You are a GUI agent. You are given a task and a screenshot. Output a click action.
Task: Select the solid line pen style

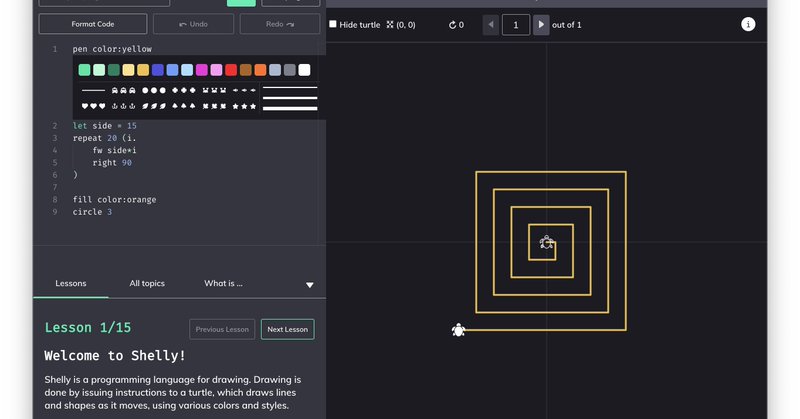click(93, 90)
